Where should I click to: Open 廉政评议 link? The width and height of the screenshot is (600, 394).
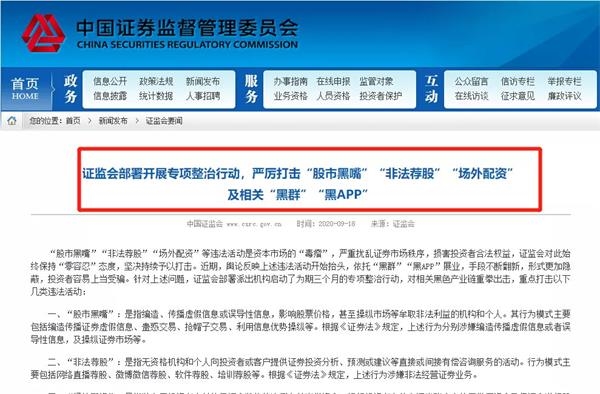(564, 96)
